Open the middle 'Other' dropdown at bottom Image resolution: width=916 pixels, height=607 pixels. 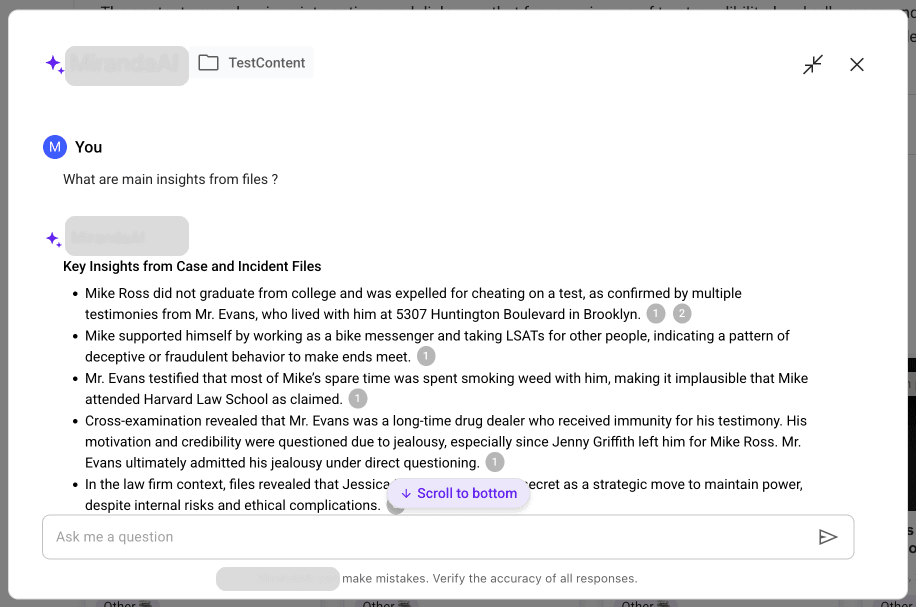385,603
